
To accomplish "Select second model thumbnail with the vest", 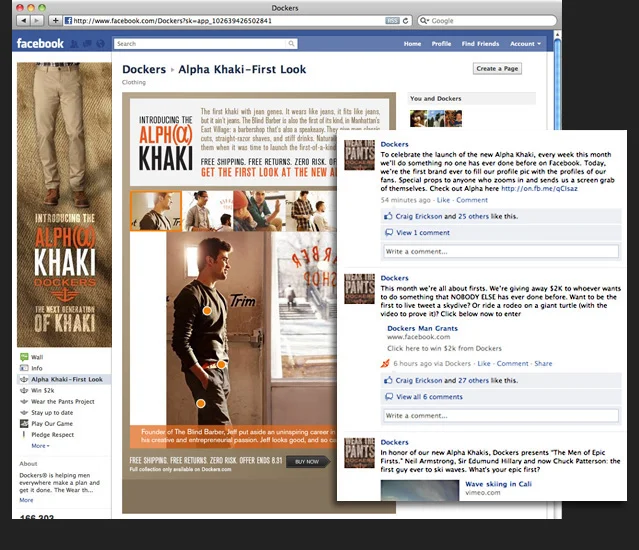I will tap(208, 211).
